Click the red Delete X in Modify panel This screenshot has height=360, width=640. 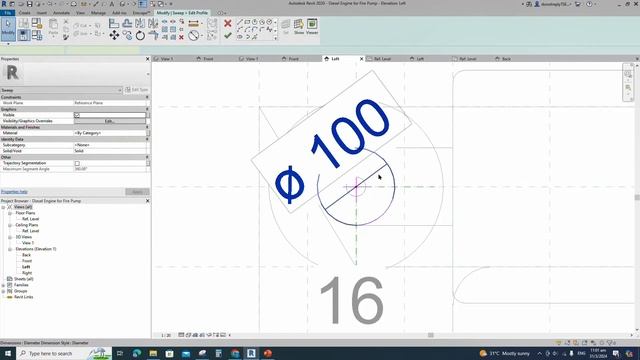pyautogui.click(x=181, y=37)
